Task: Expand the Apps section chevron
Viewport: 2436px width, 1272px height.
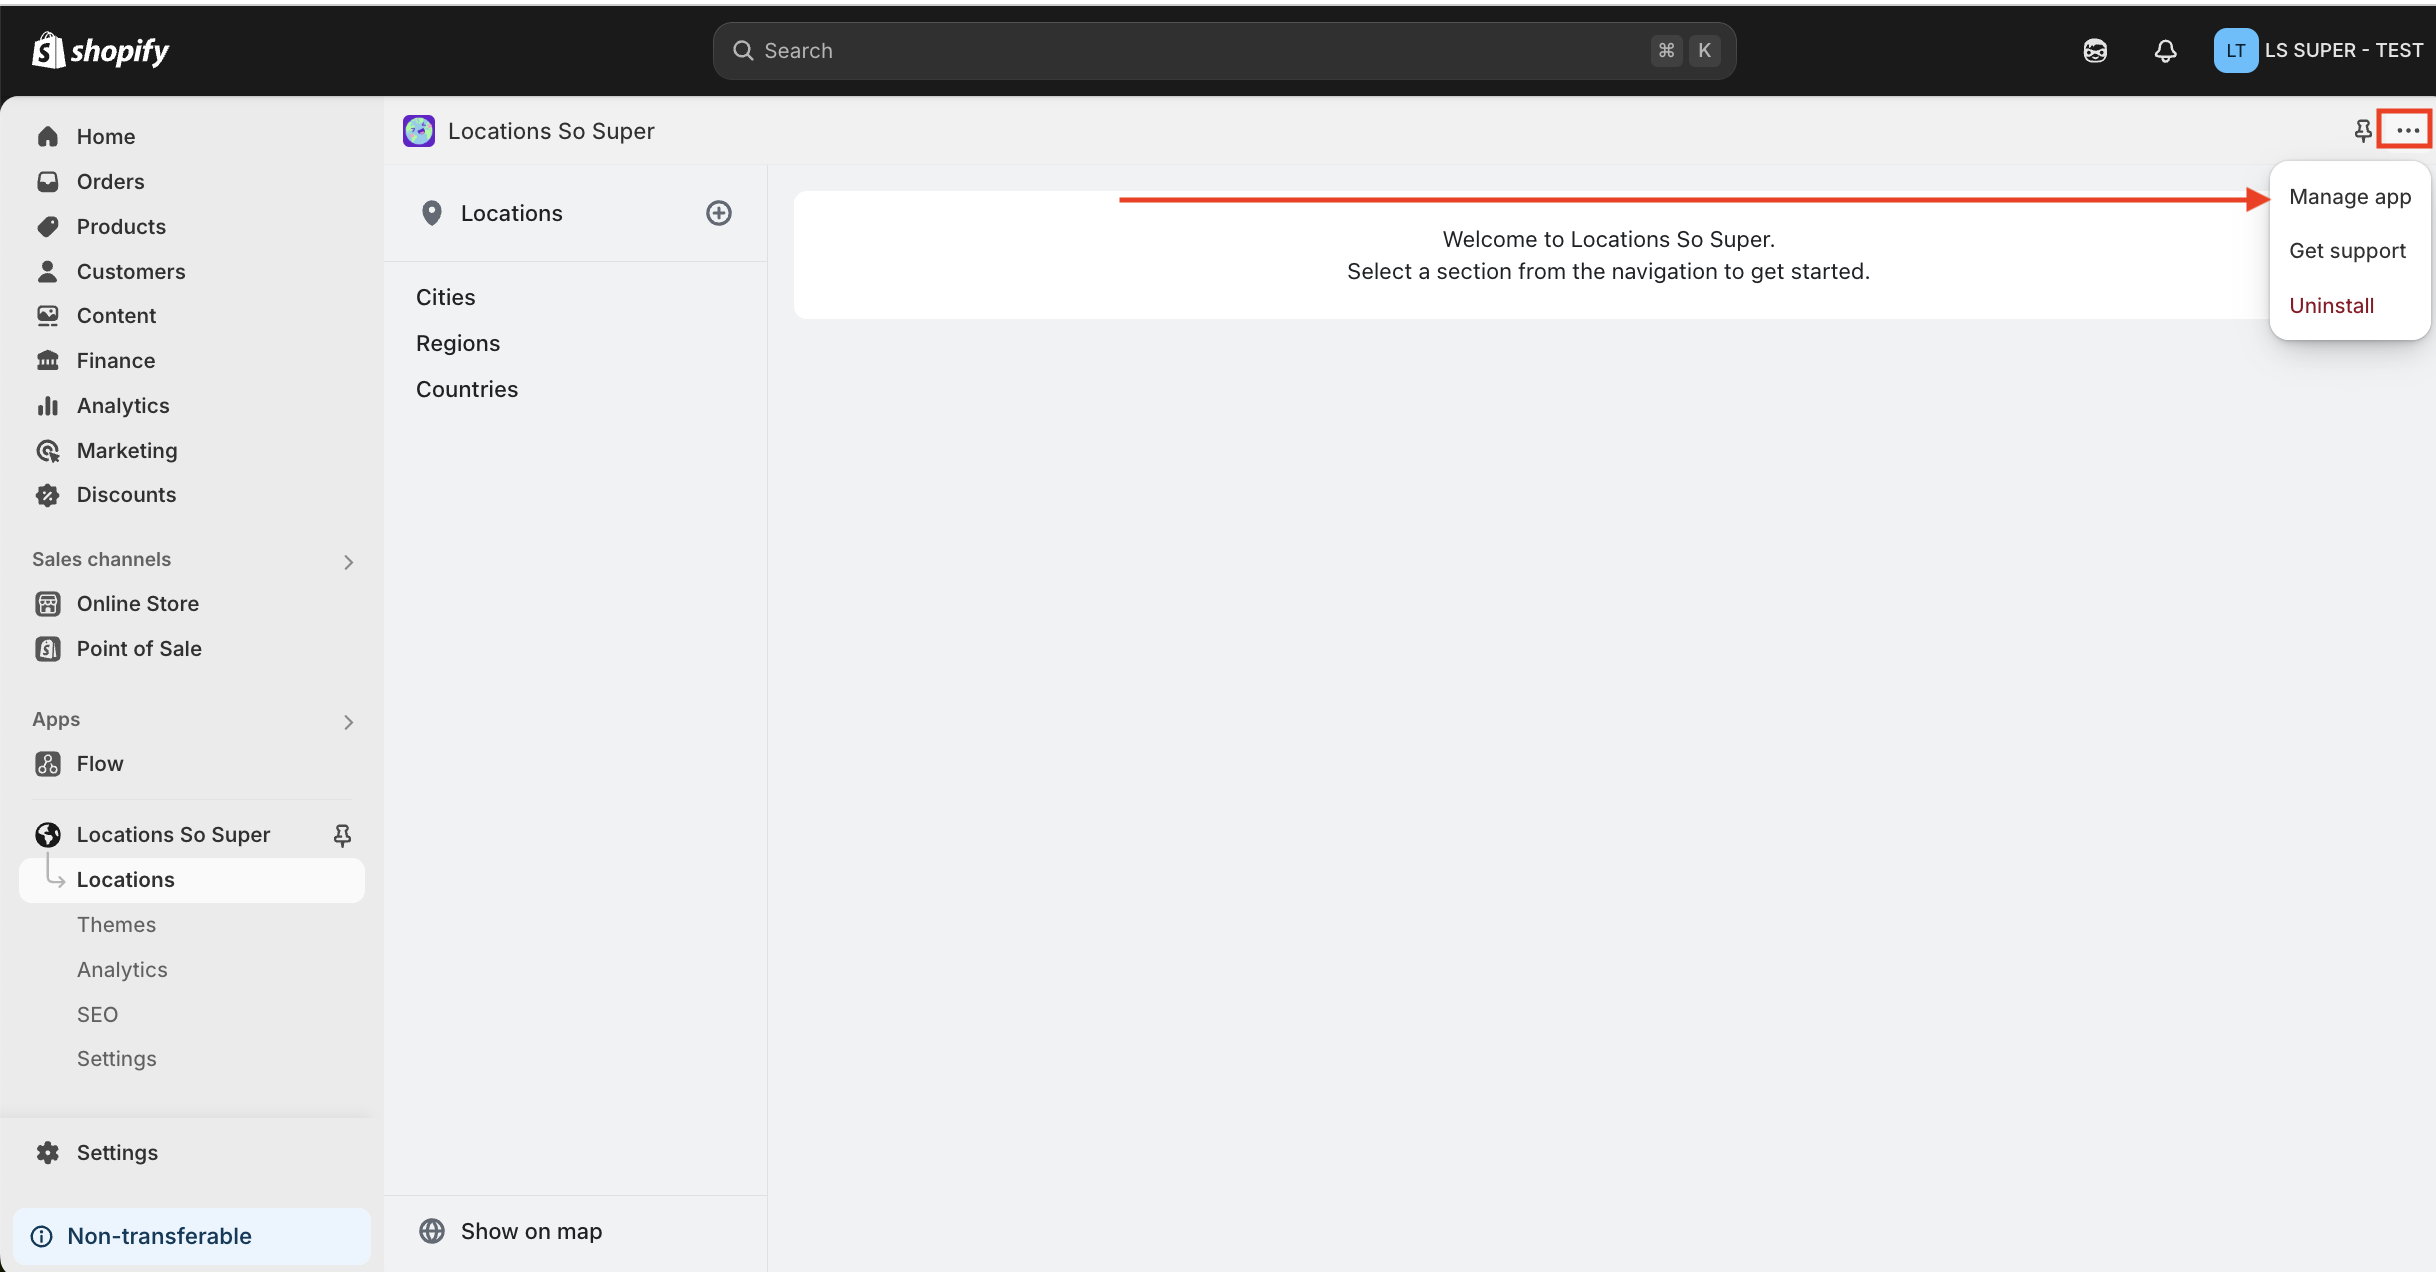Action: coord(348,722)
